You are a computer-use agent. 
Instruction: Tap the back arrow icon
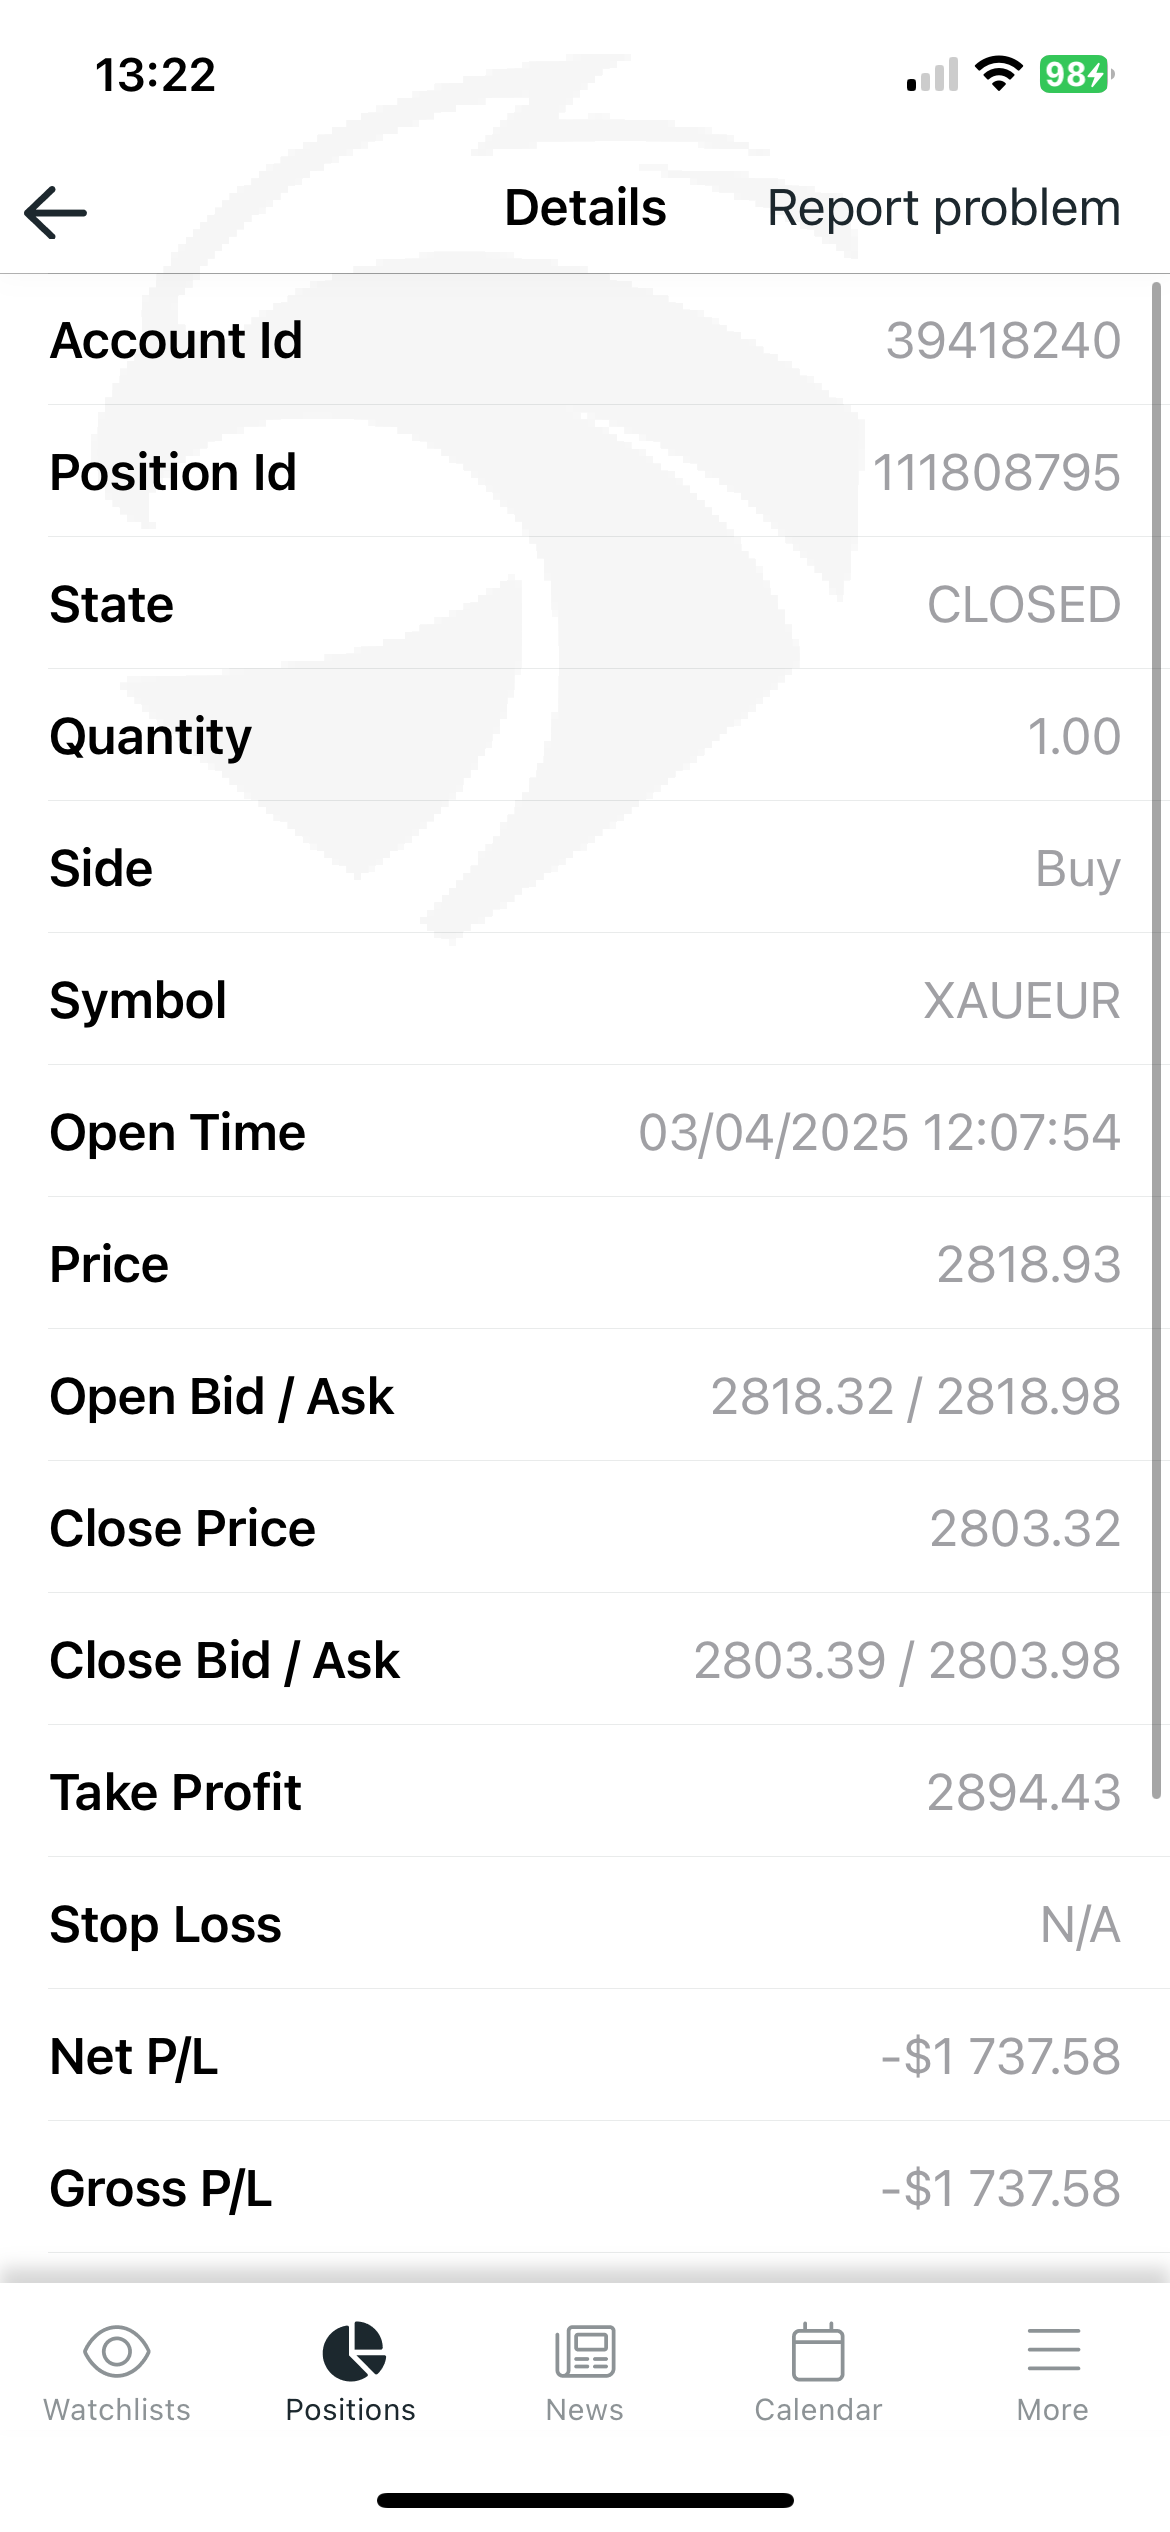[56, 212]
